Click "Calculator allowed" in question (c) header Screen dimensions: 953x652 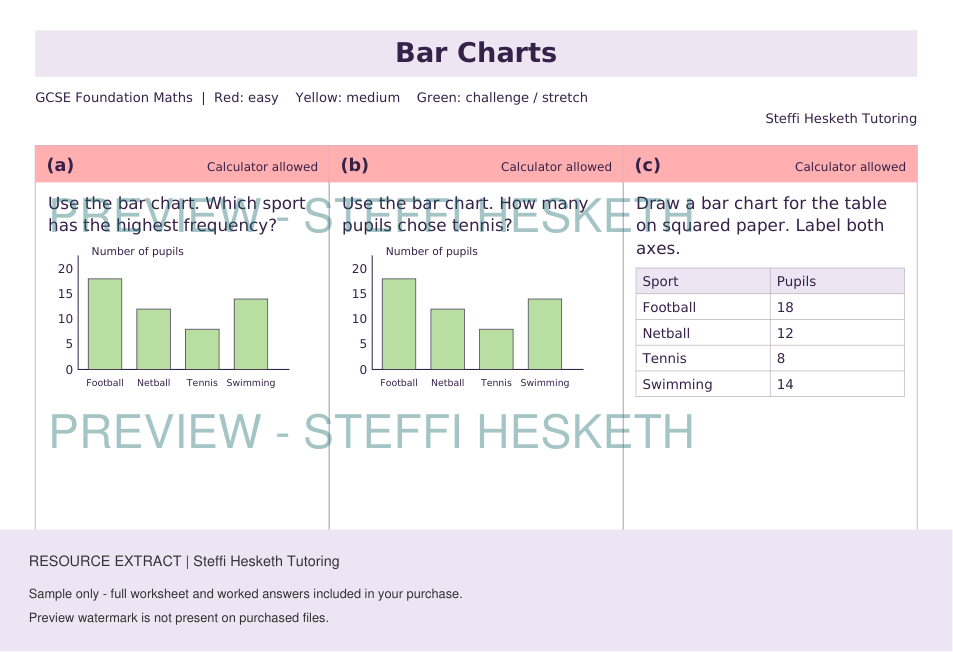tap(850, 166)
